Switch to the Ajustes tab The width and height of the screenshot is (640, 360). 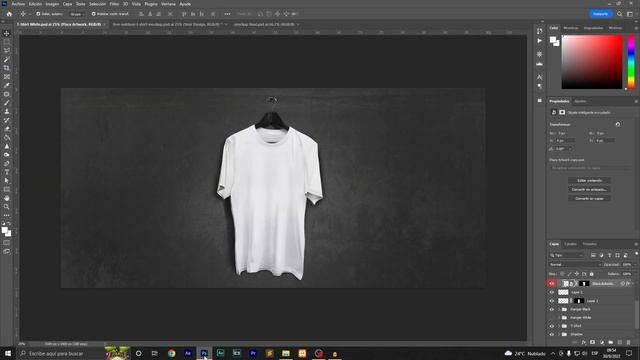coord(580,101)
